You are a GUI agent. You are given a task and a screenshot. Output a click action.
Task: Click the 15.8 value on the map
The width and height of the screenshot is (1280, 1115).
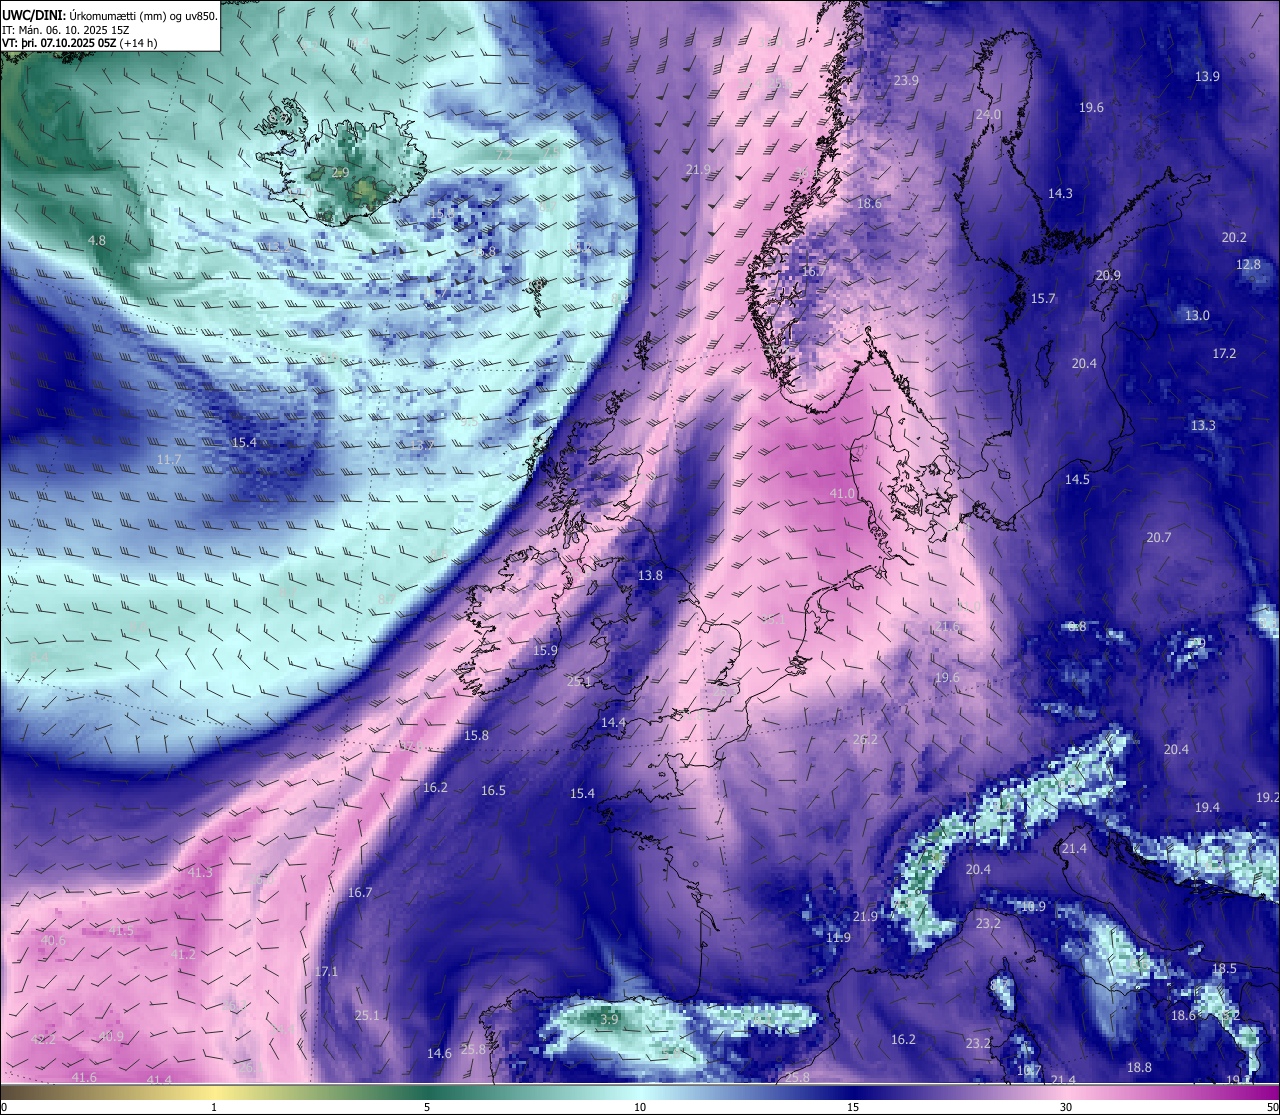tap(476, 736)
